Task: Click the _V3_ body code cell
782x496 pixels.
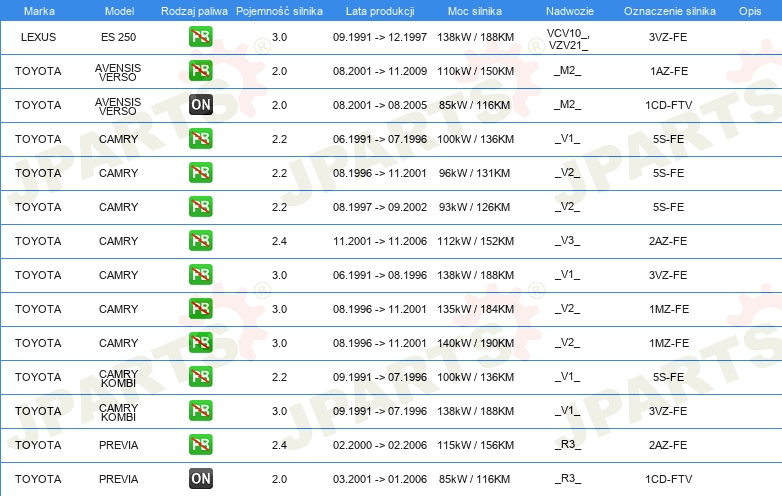Action: [x=568, y=240]
